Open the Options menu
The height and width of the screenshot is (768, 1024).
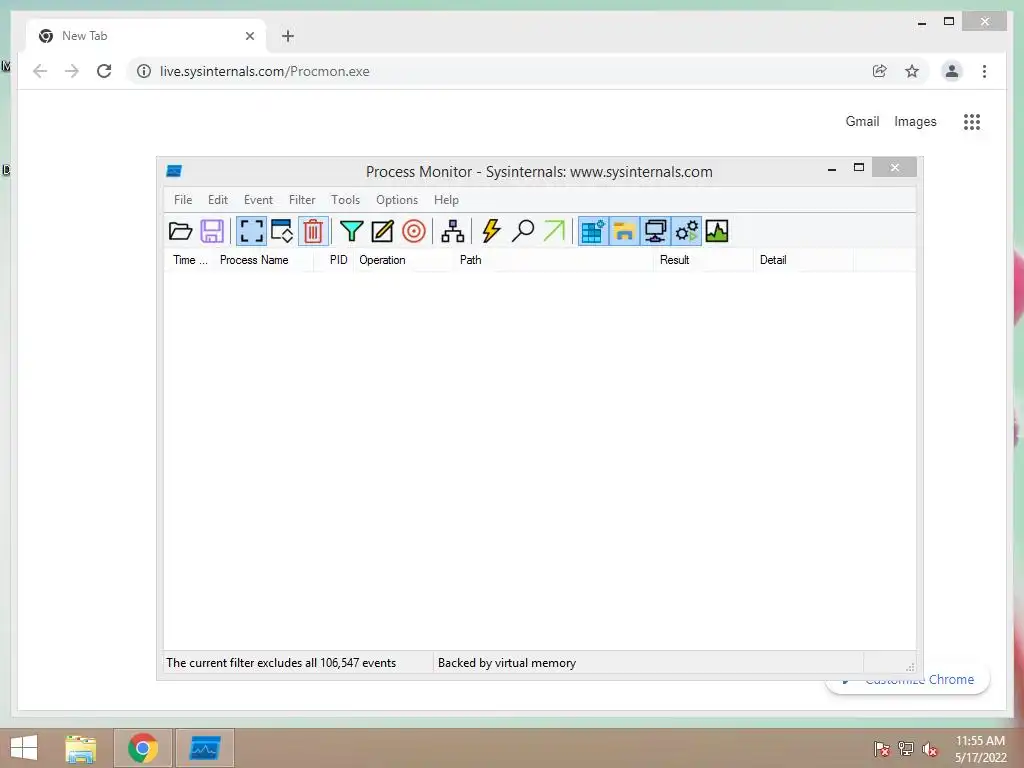pos(396,200)
